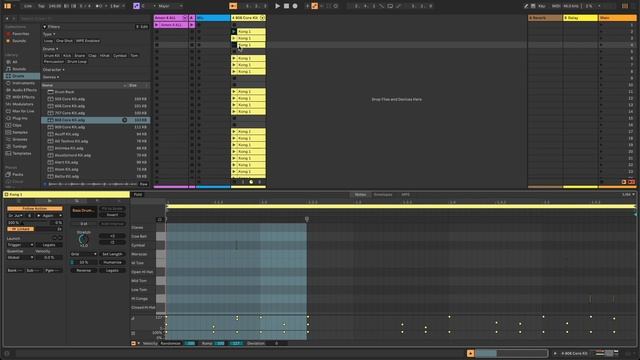Click the Link button in control bar
Screen dimensions: 640x360
28,6
